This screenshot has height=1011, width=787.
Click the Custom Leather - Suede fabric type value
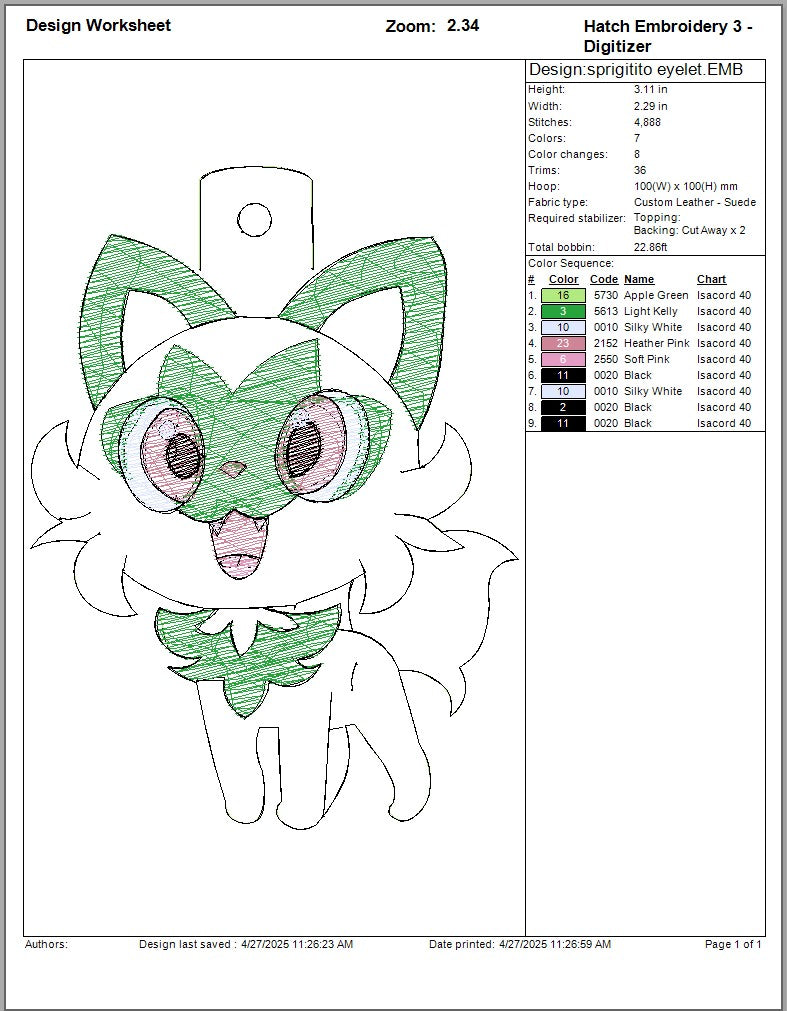click(694, 202)
